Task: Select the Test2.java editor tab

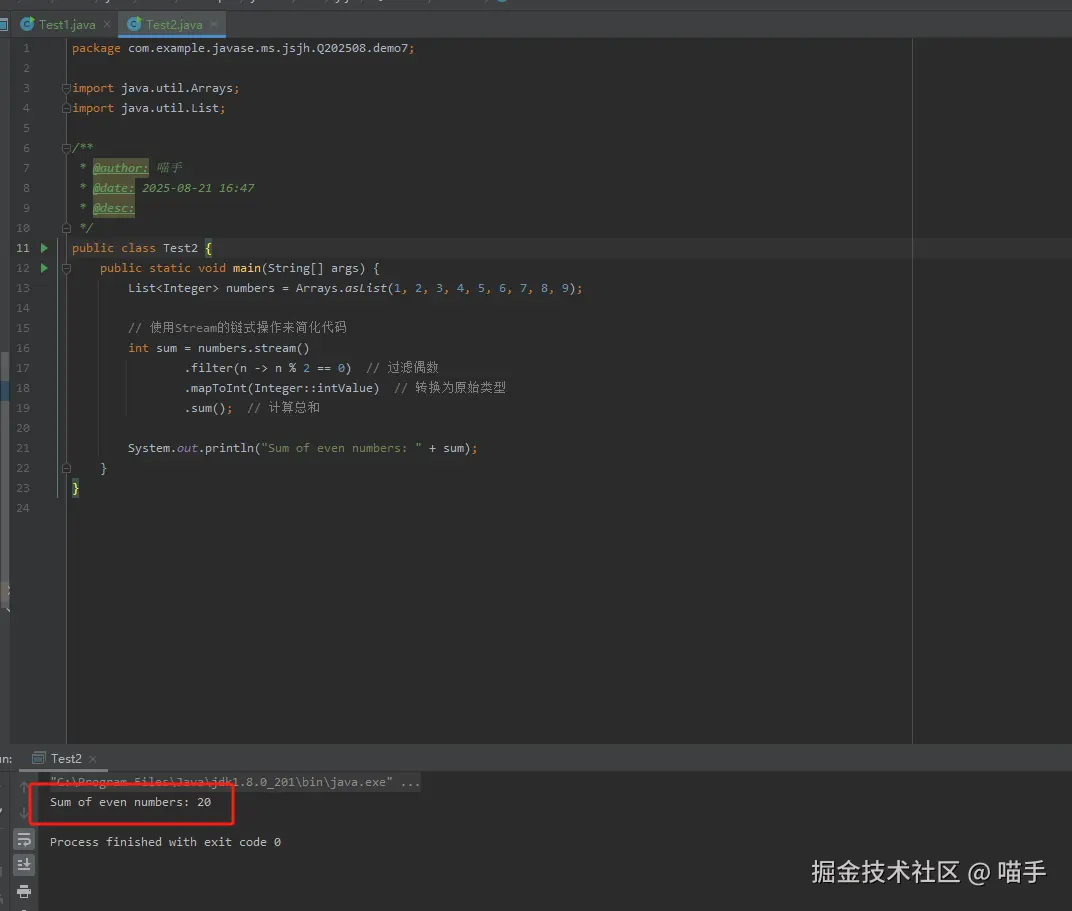Action: click(x=174, y=25)
